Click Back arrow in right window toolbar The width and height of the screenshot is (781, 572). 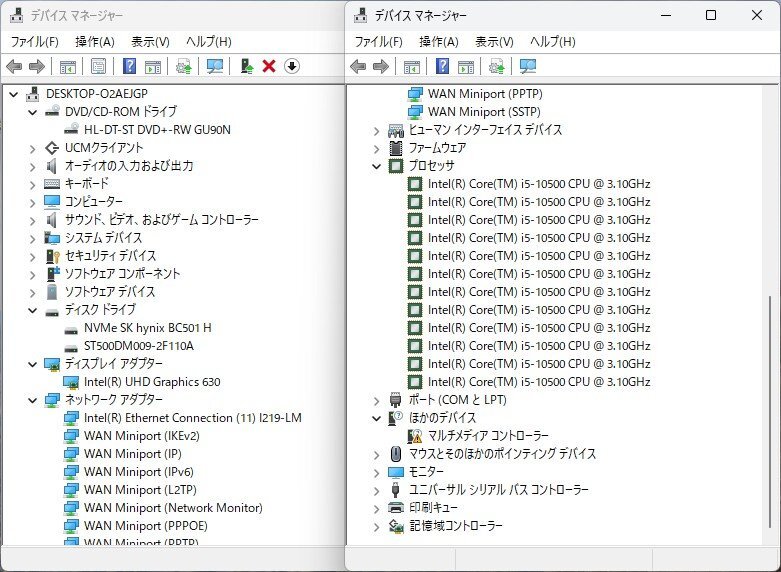pyautogui.click(x=358, y=66)
